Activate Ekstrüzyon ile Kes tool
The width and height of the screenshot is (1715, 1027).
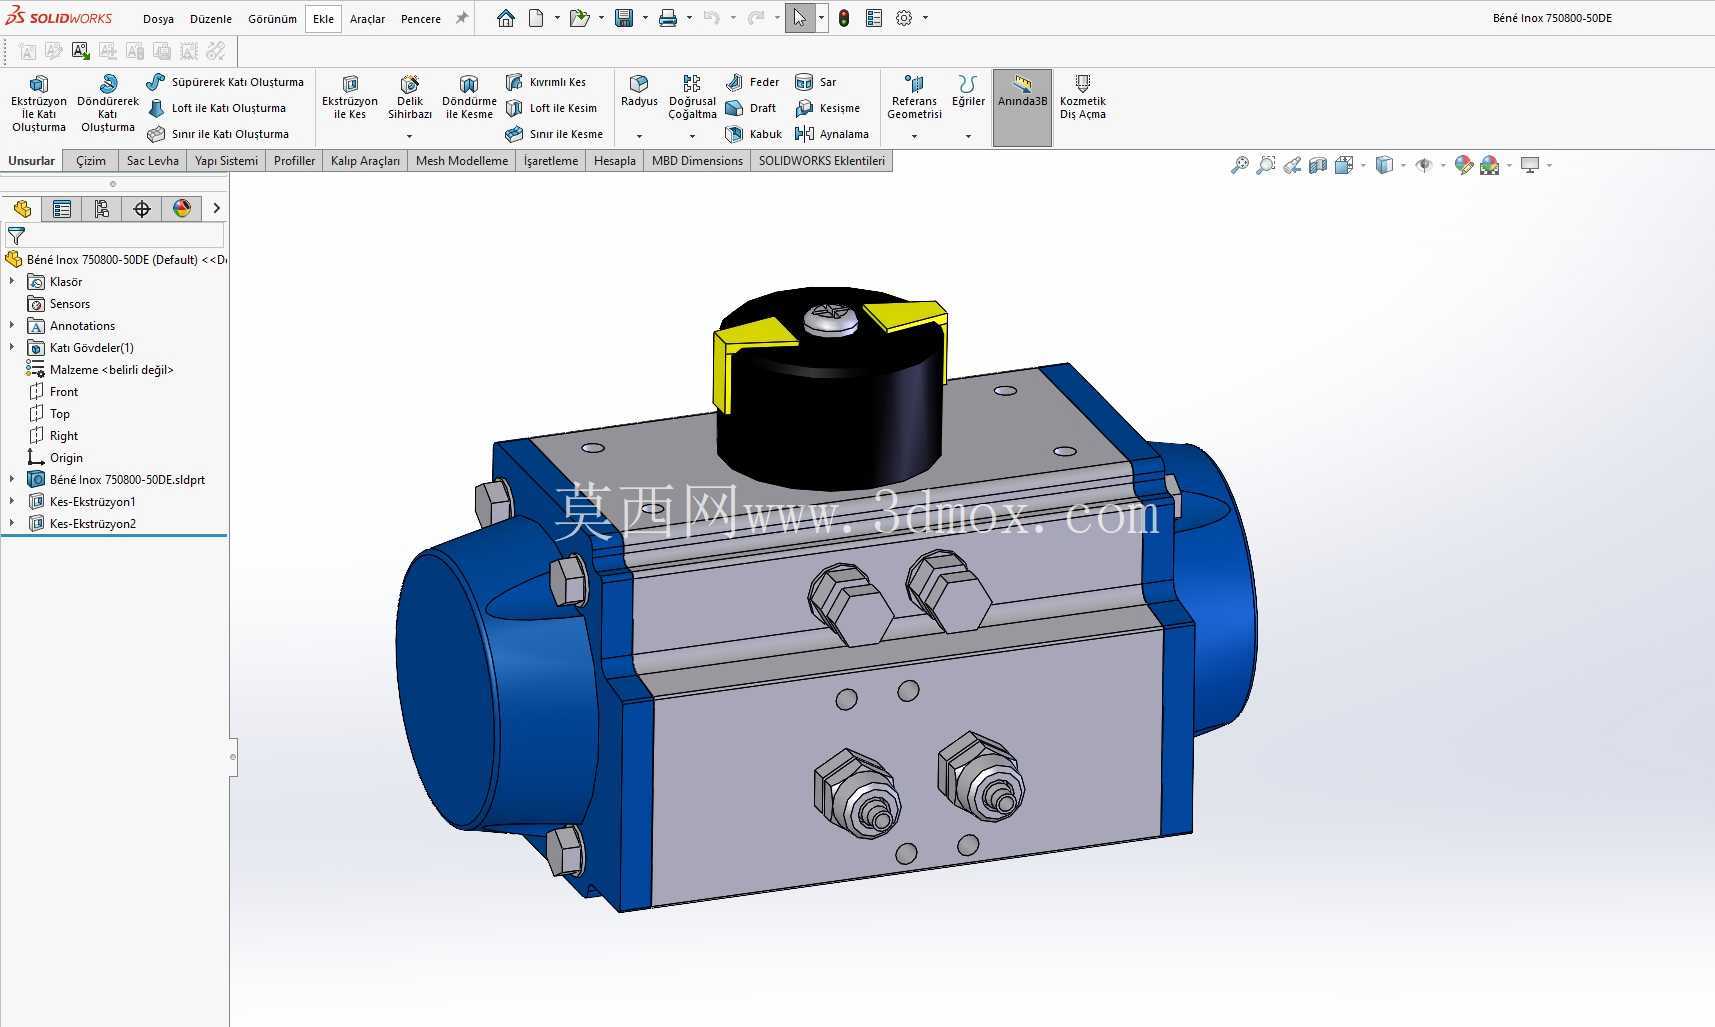tap(350, 97)
